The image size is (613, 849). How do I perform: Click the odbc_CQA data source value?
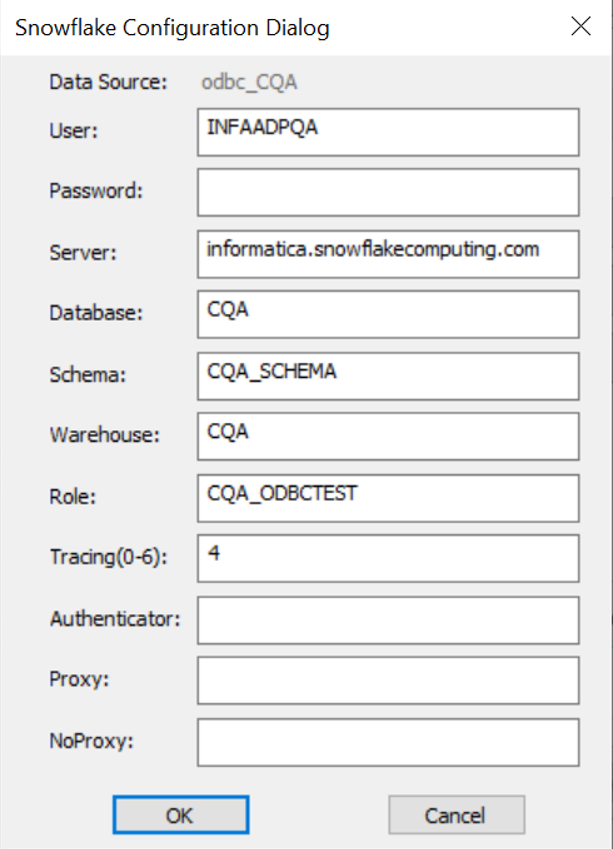[x=249, y=83]
